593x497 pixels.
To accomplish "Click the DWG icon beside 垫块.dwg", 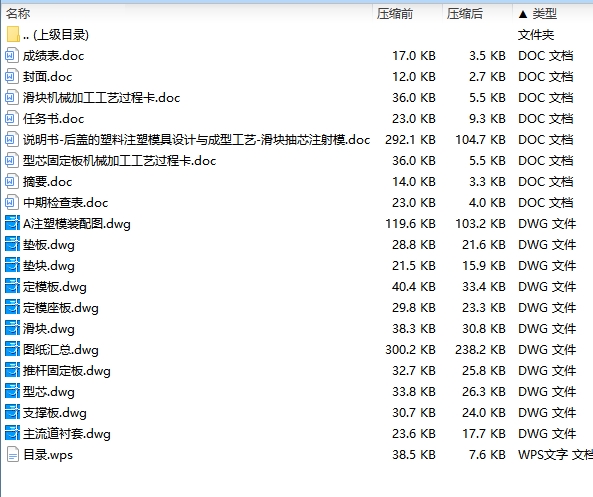I will coord(12,266).
